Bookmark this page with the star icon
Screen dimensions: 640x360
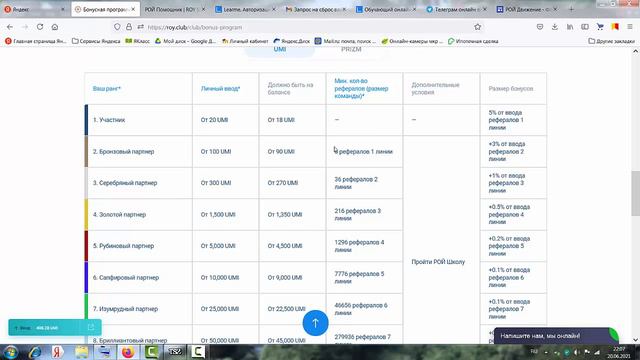[478, 27]
